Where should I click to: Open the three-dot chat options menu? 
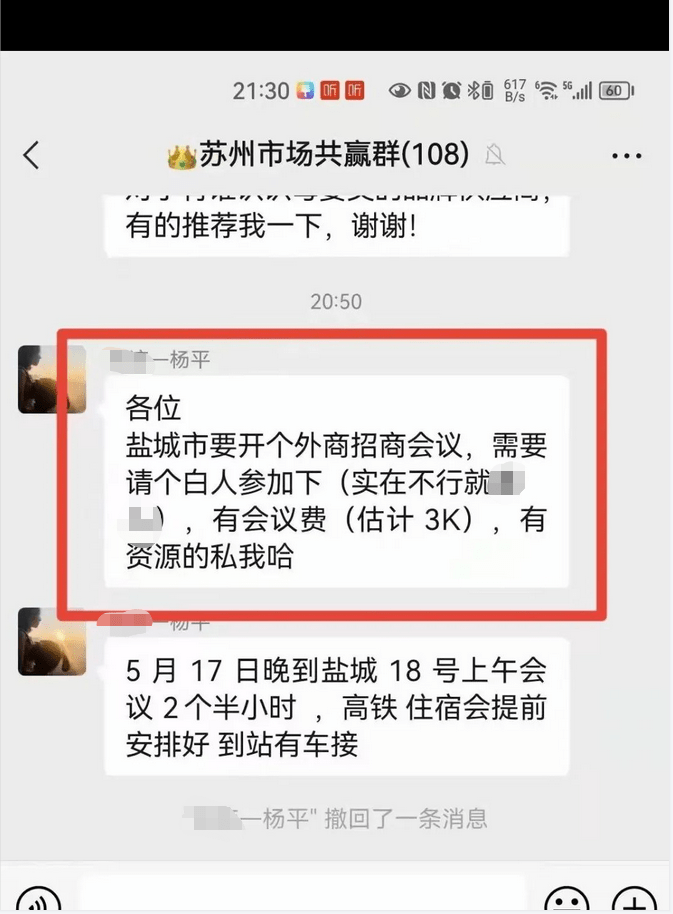(x=626, y=156)
